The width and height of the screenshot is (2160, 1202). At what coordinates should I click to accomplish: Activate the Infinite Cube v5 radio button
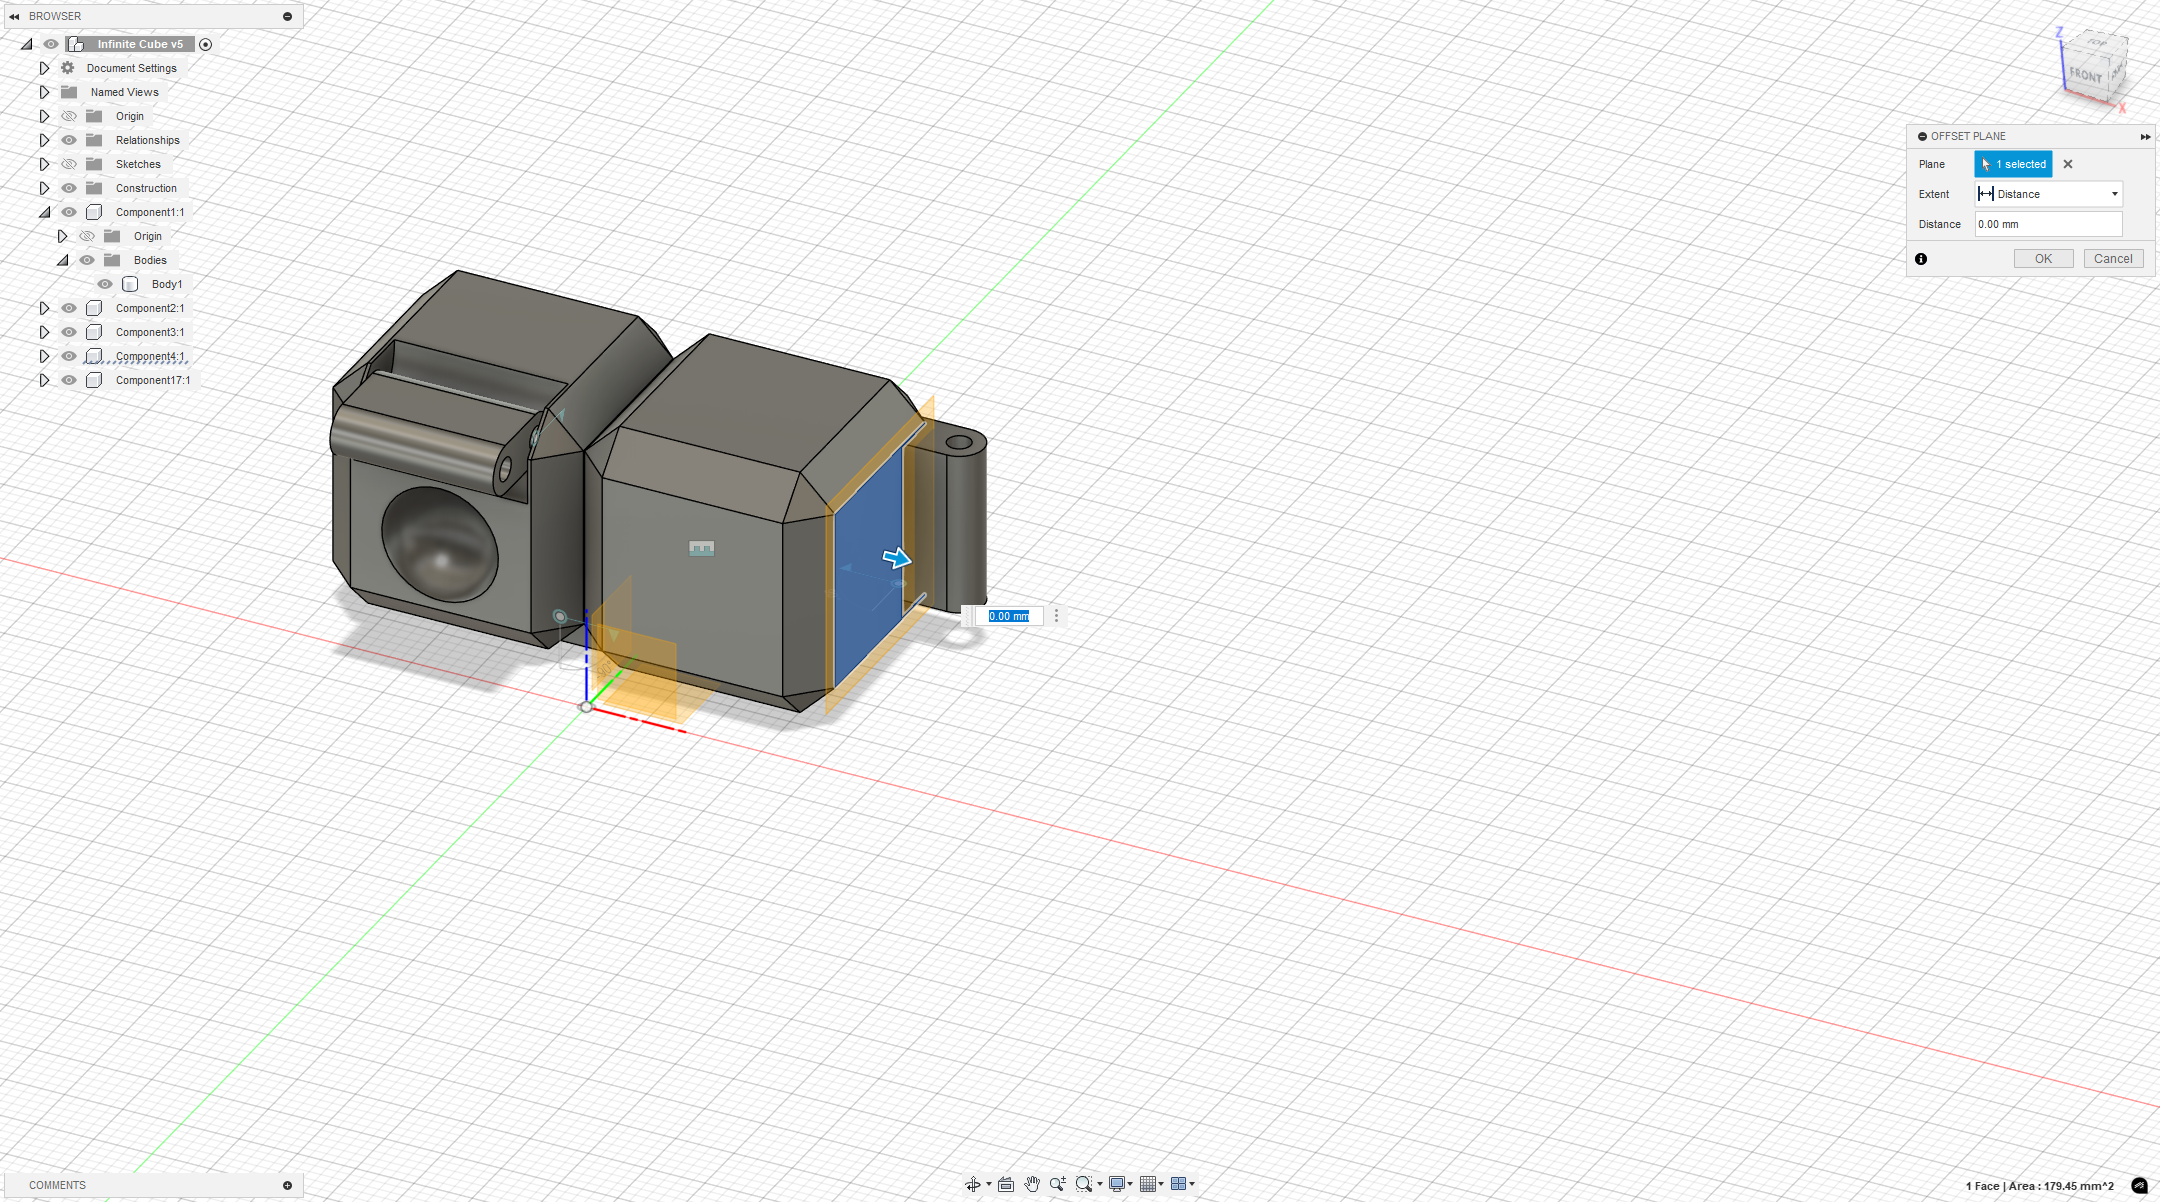coord(206,44)
